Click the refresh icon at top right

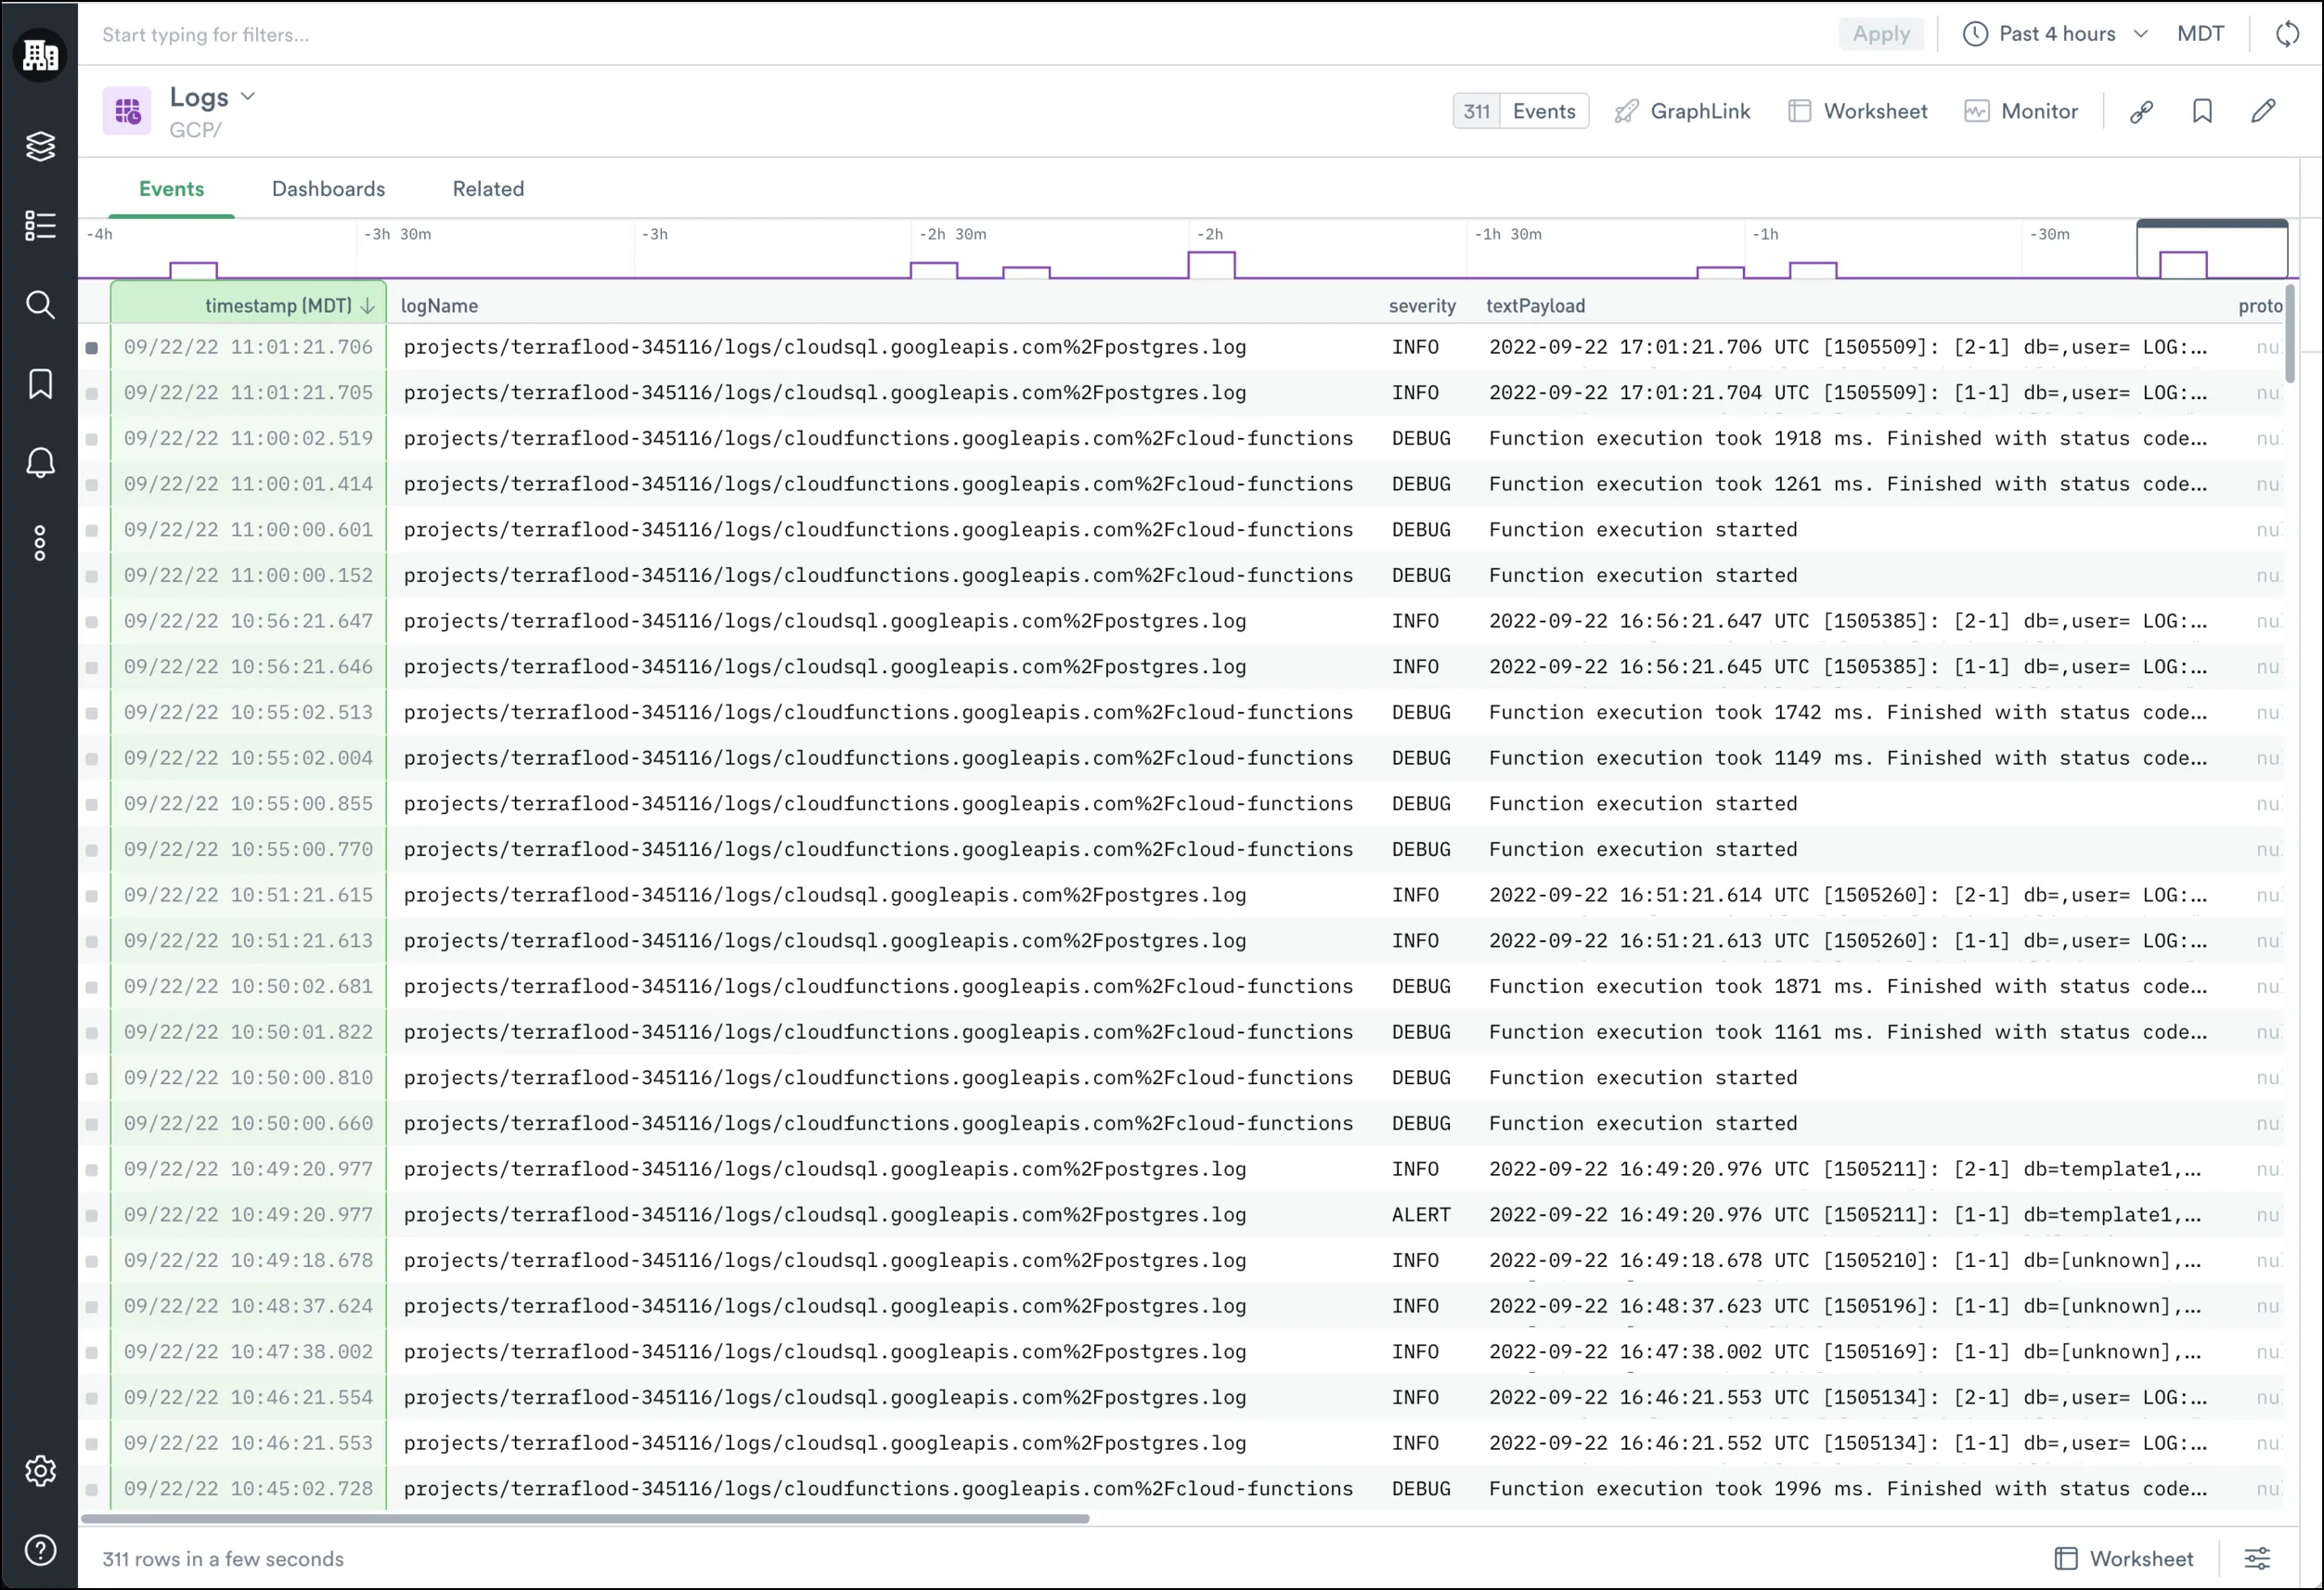coord(2288,34)
